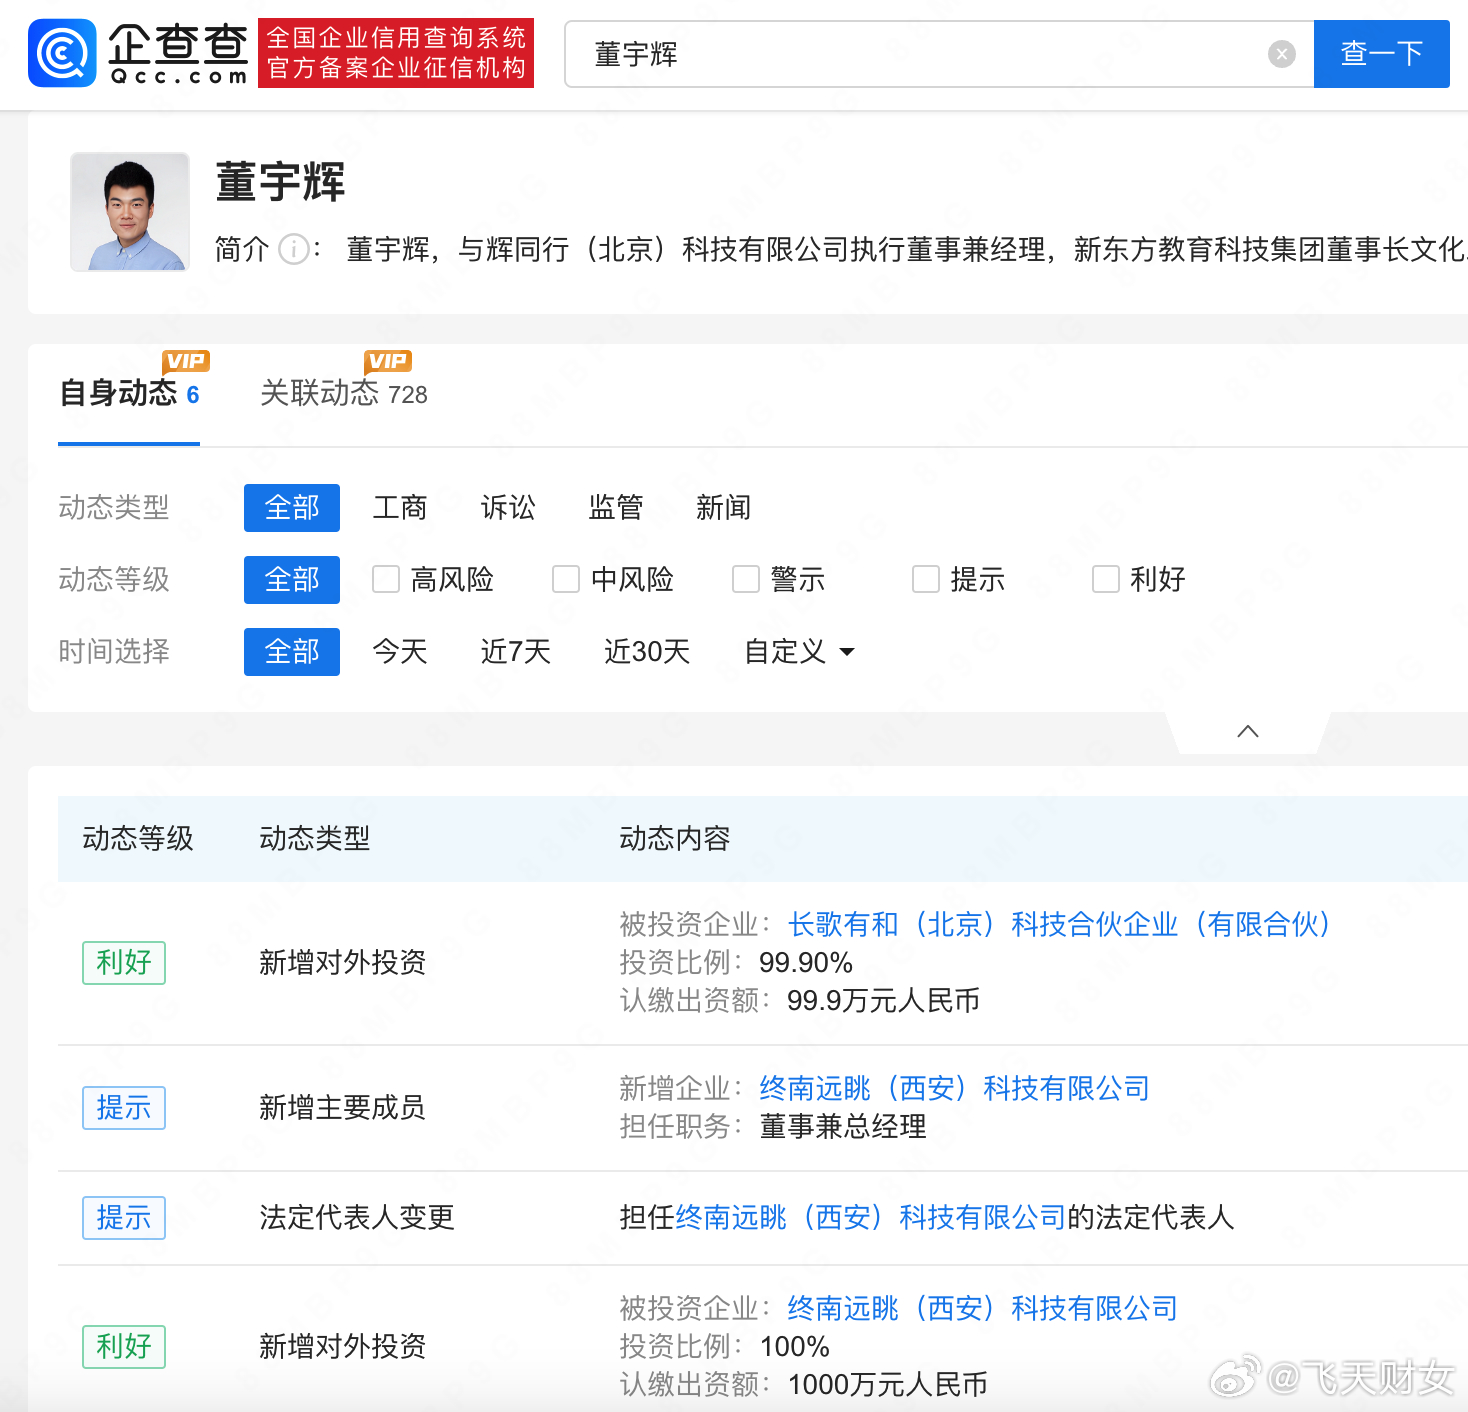Open the Qcc.com logo homepage
1468x1412 pixels.
pos(139,53)
